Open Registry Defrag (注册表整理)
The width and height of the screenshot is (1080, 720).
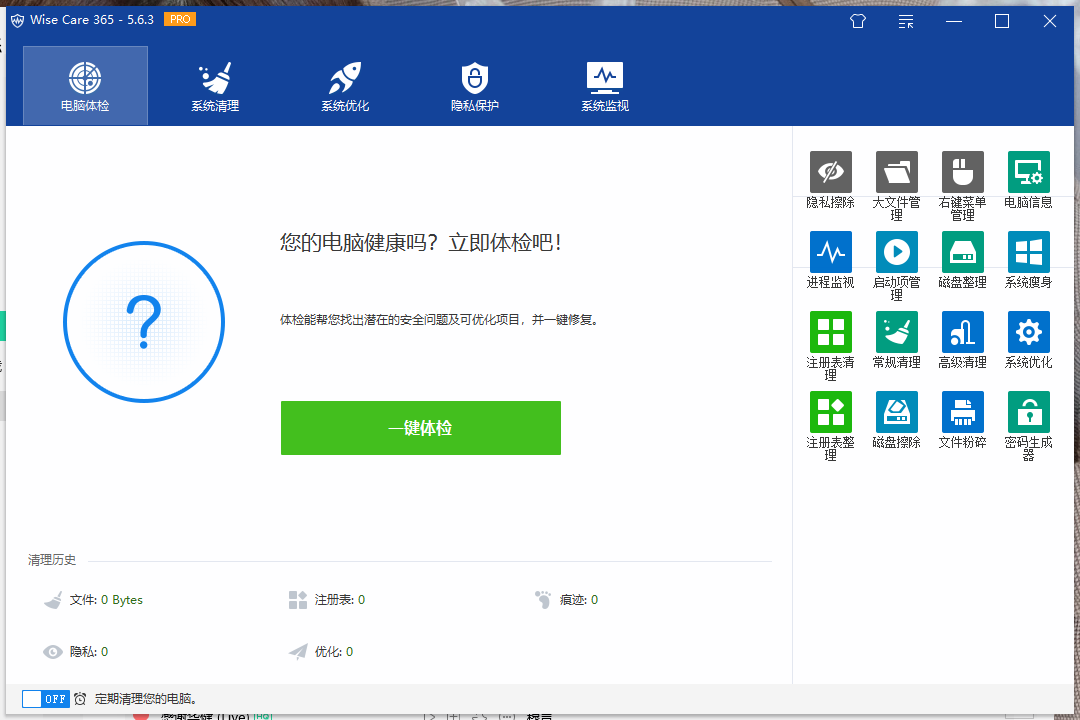point(830,412)
